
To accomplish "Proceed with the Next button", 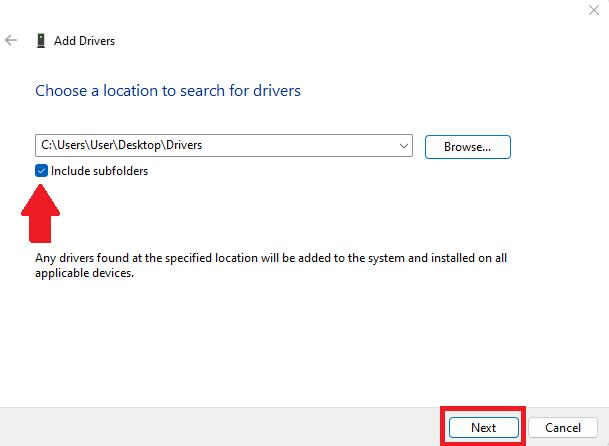I will (x=484, y=427).
